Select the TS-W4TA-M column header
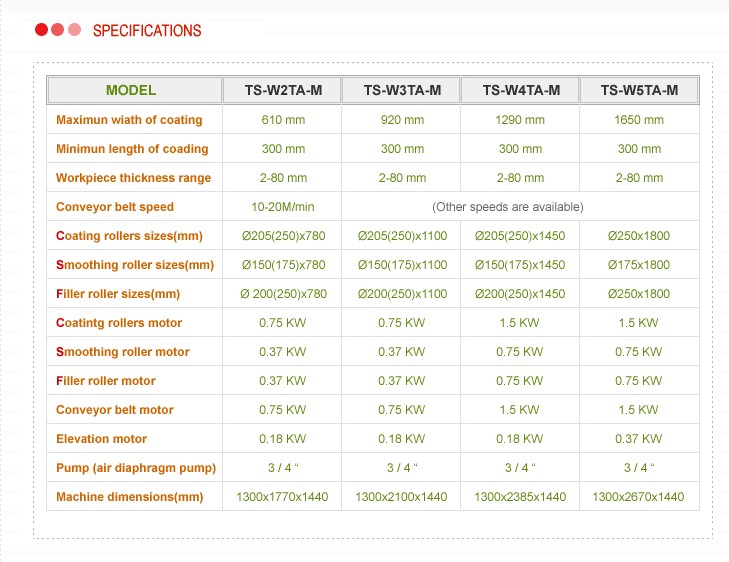This screenshot has height=562, width=729. pos(521,90)
